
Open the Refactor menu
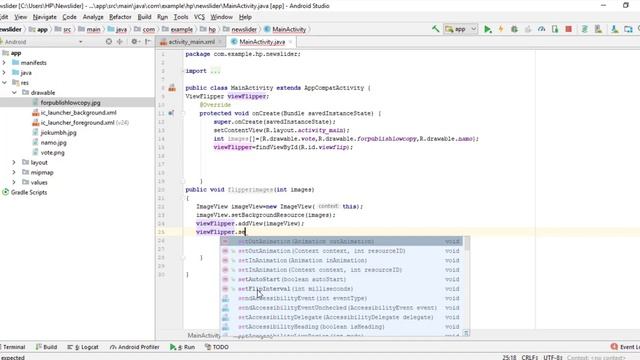[120, 17]
